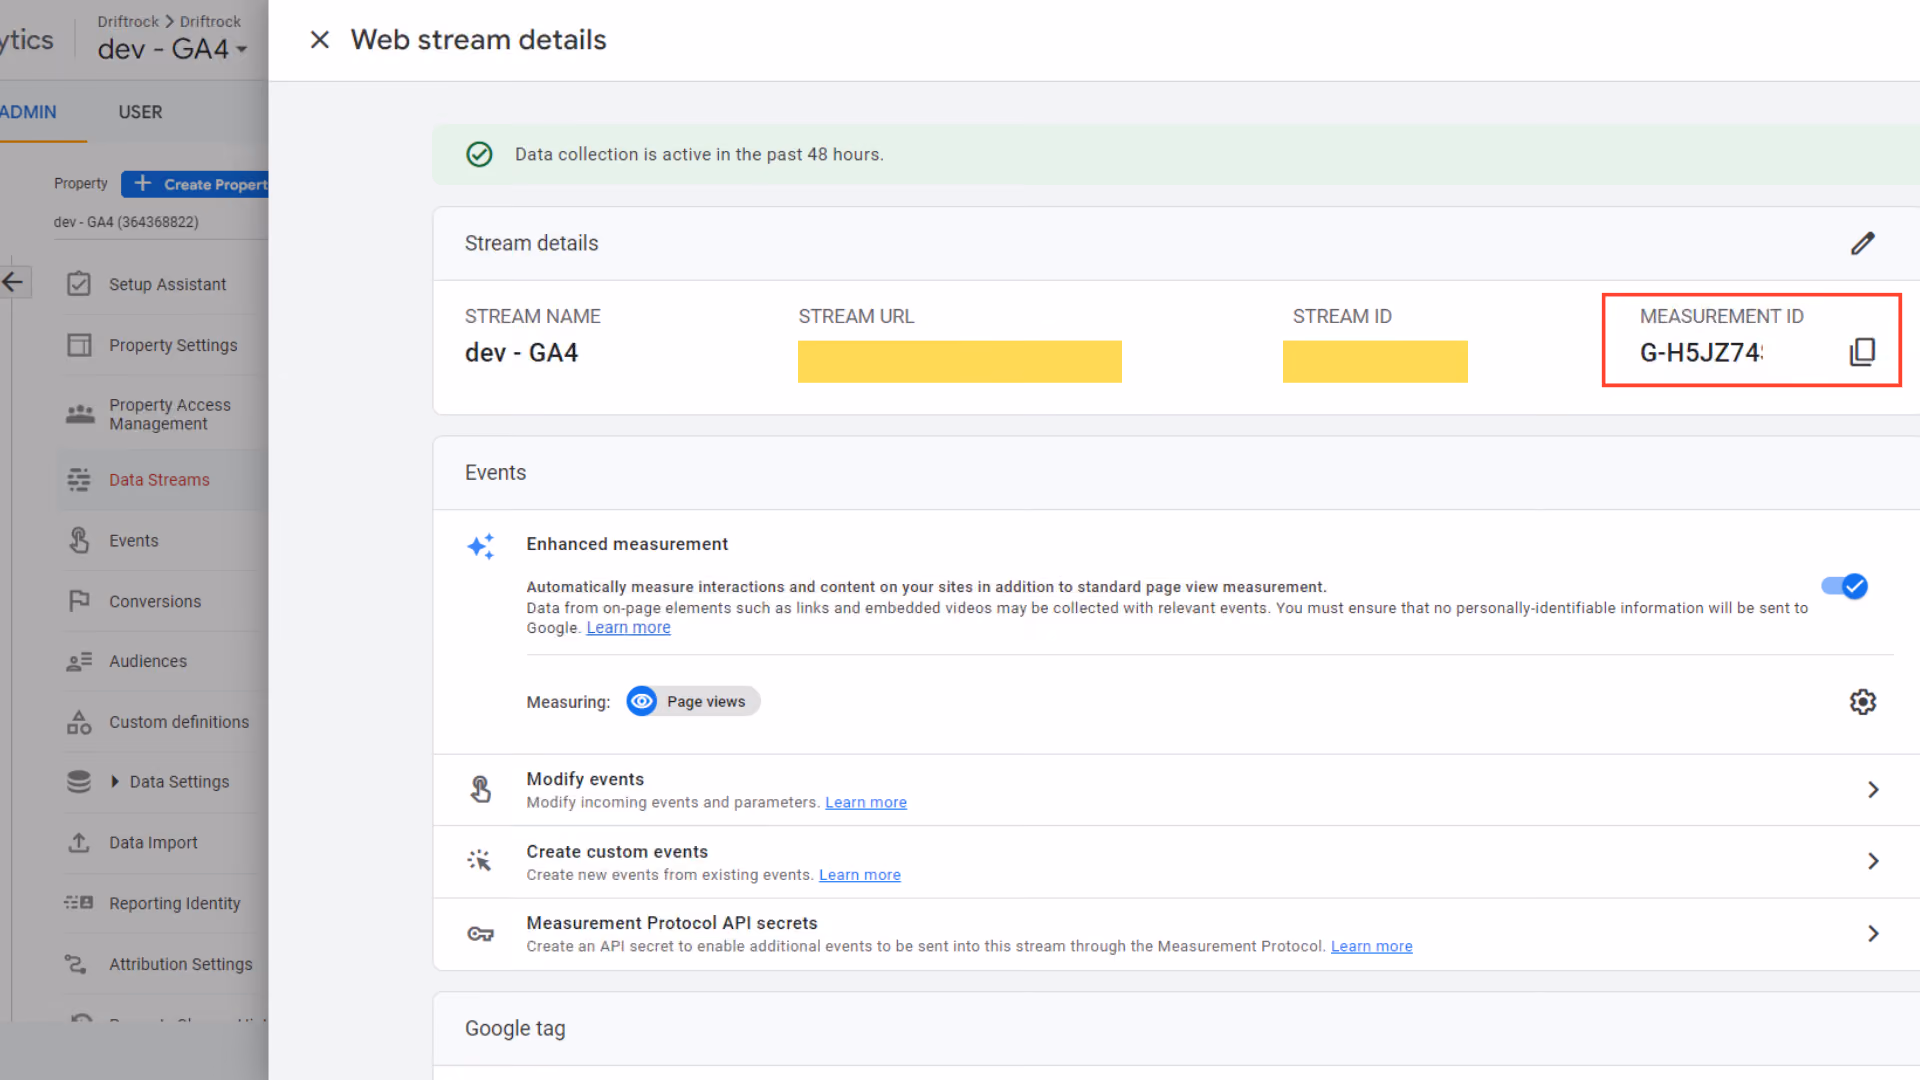Image resolution: width=1920 pixels, height=1080 pixels.
Task: Close the Web stream details panel
Action: (x=320, y=40)
